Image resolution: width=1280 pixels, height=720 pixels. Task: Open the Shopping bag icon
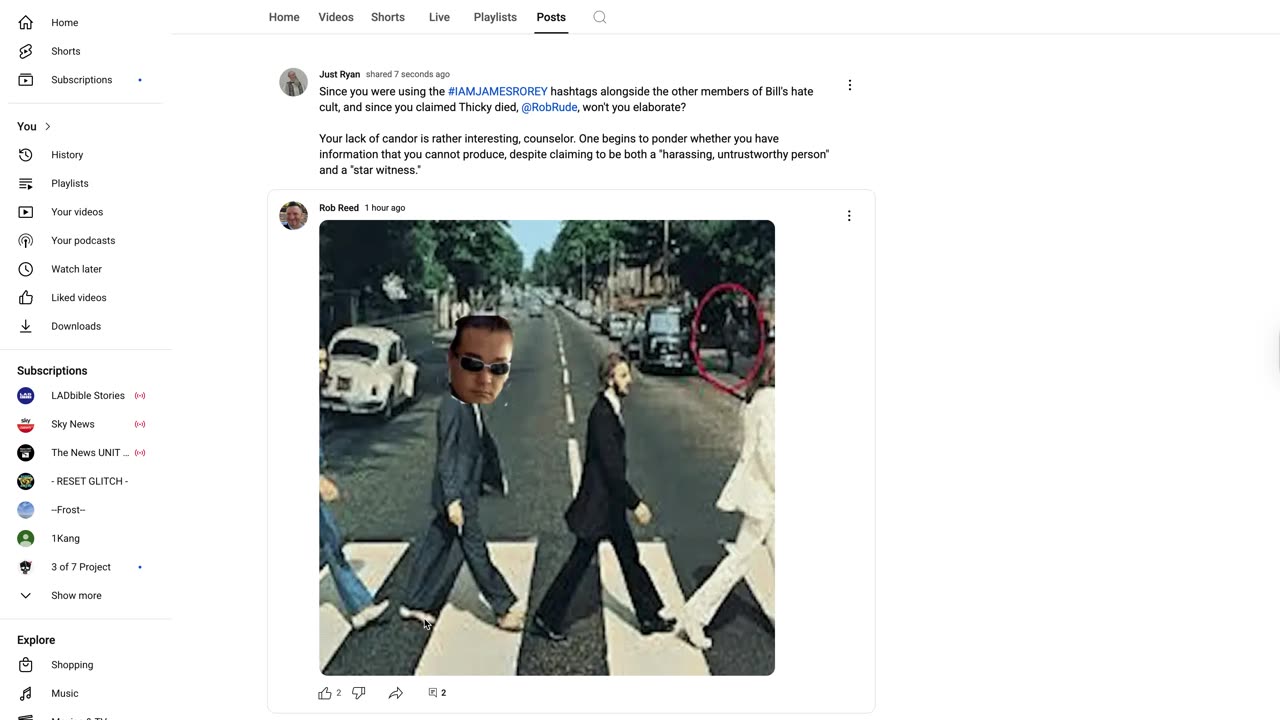pyautogui.click(x=26, y=665)
